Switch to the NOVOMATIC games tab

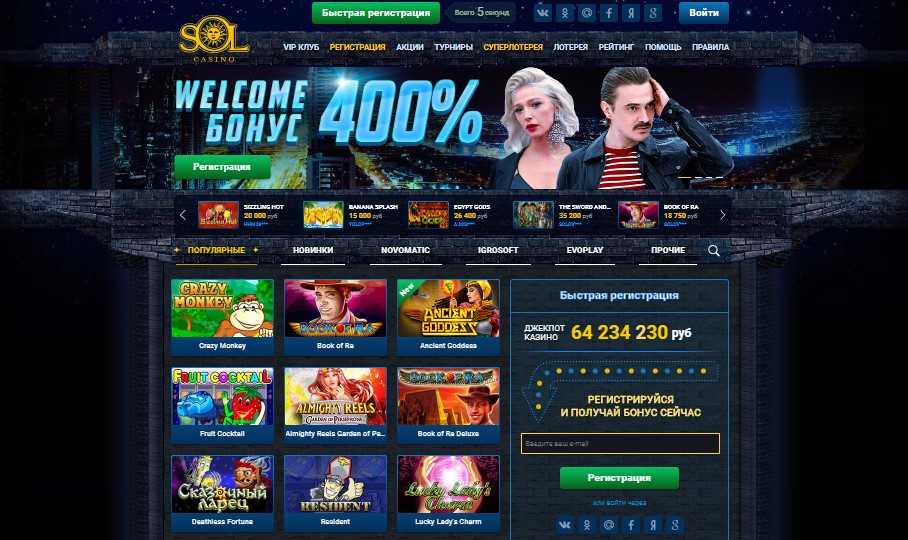point(405,250)
